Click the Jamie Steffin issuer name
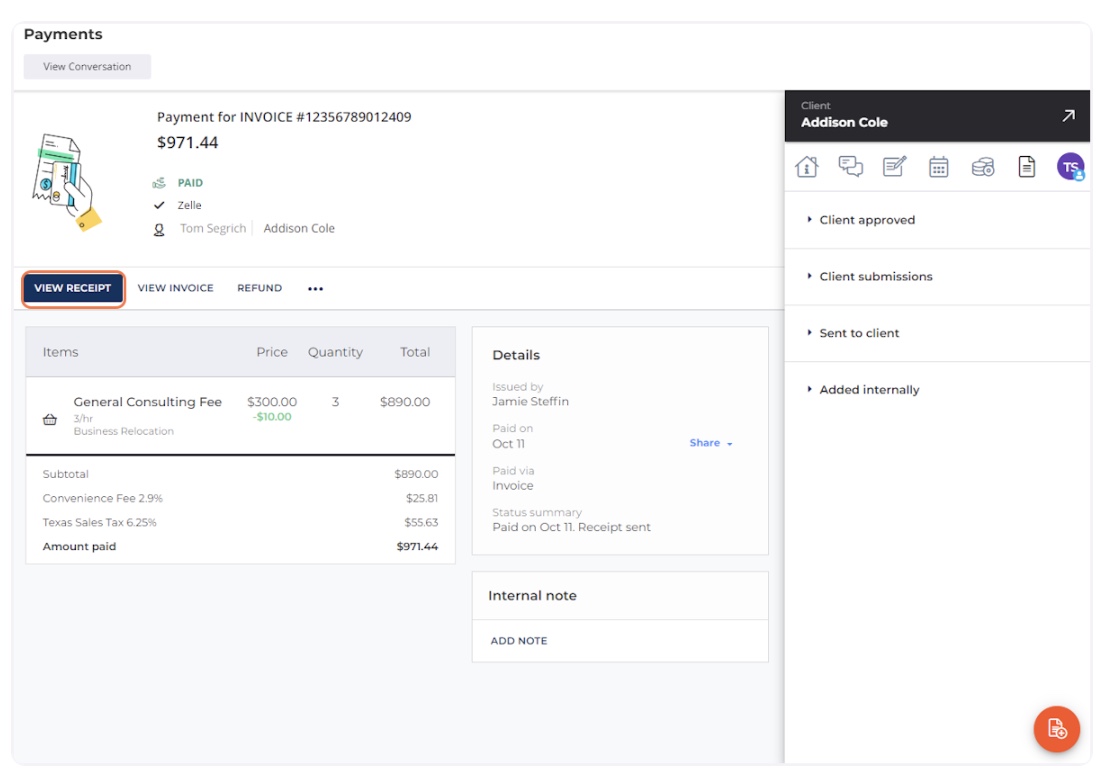This screenshot has height=780, width=1110. (x=530, y=401)
